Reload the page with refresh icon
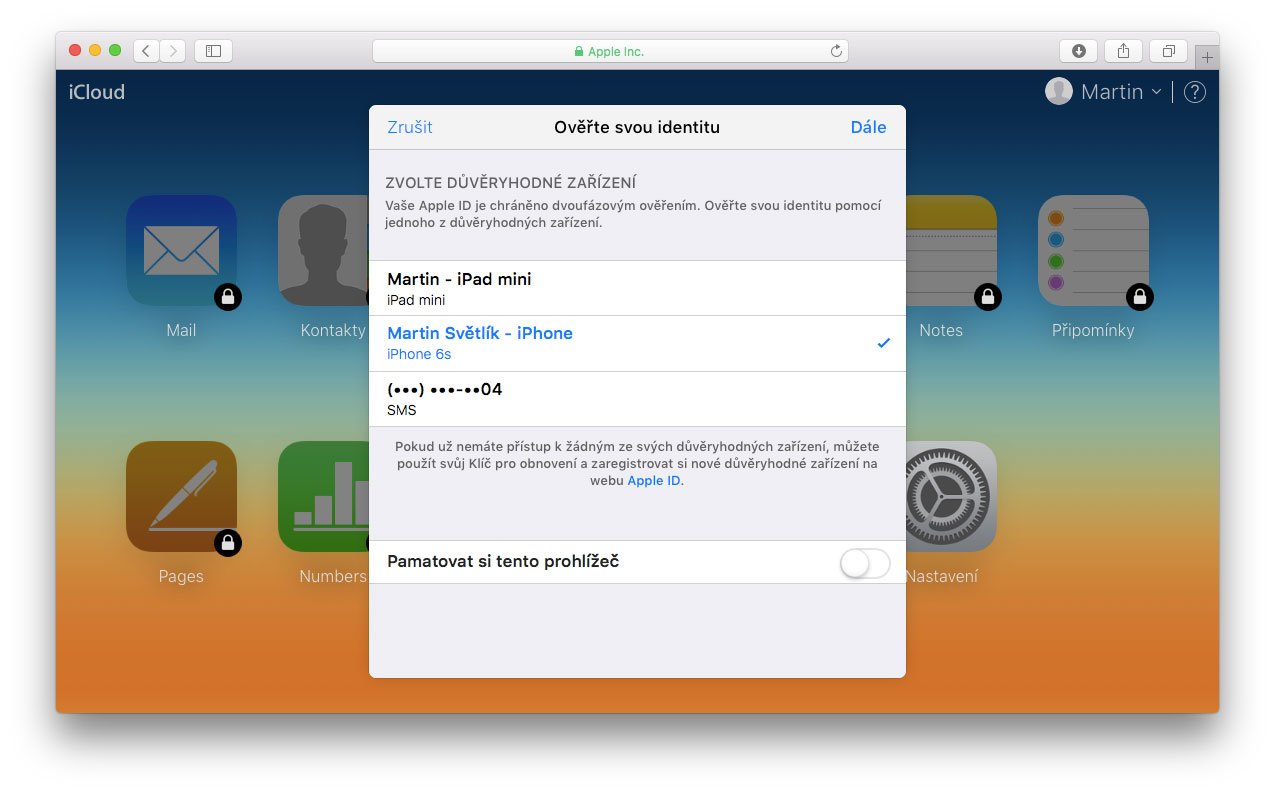 coord(836,51)
